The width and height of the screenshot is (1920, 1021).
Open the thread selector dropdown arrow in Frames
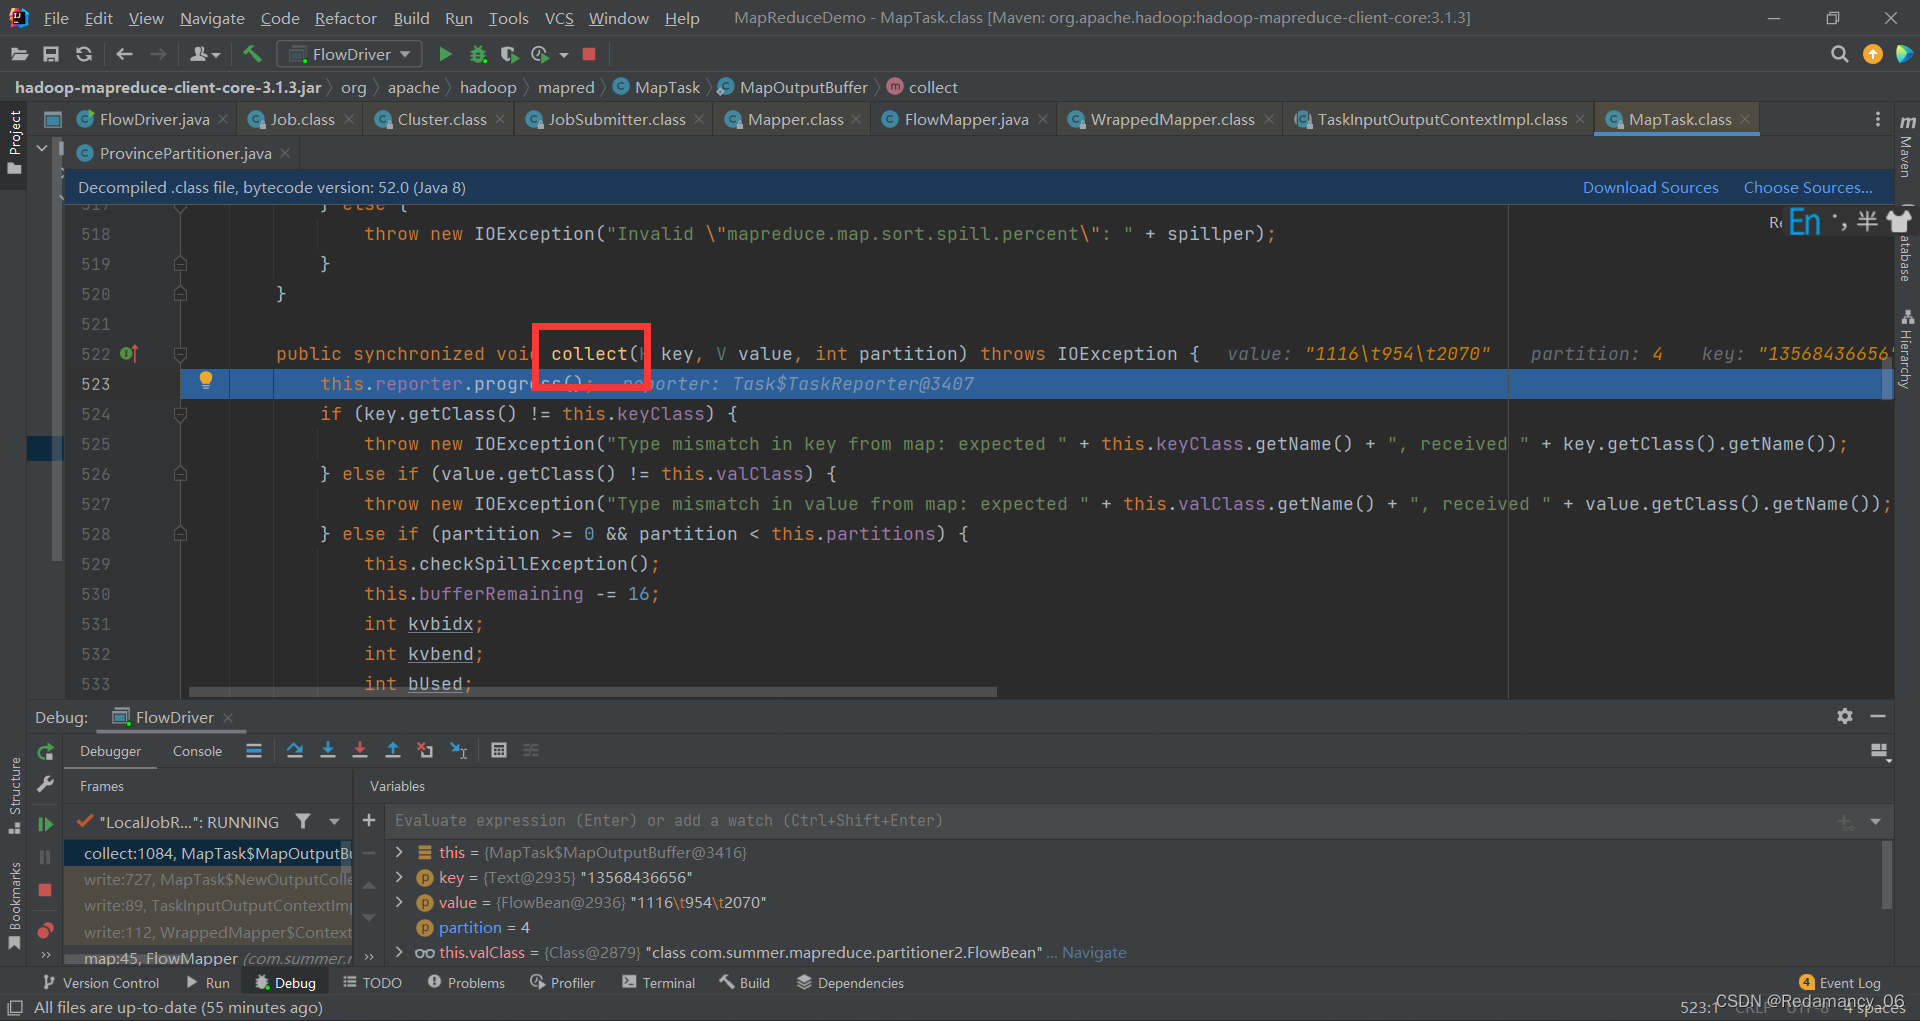click(x=334, y=821)
